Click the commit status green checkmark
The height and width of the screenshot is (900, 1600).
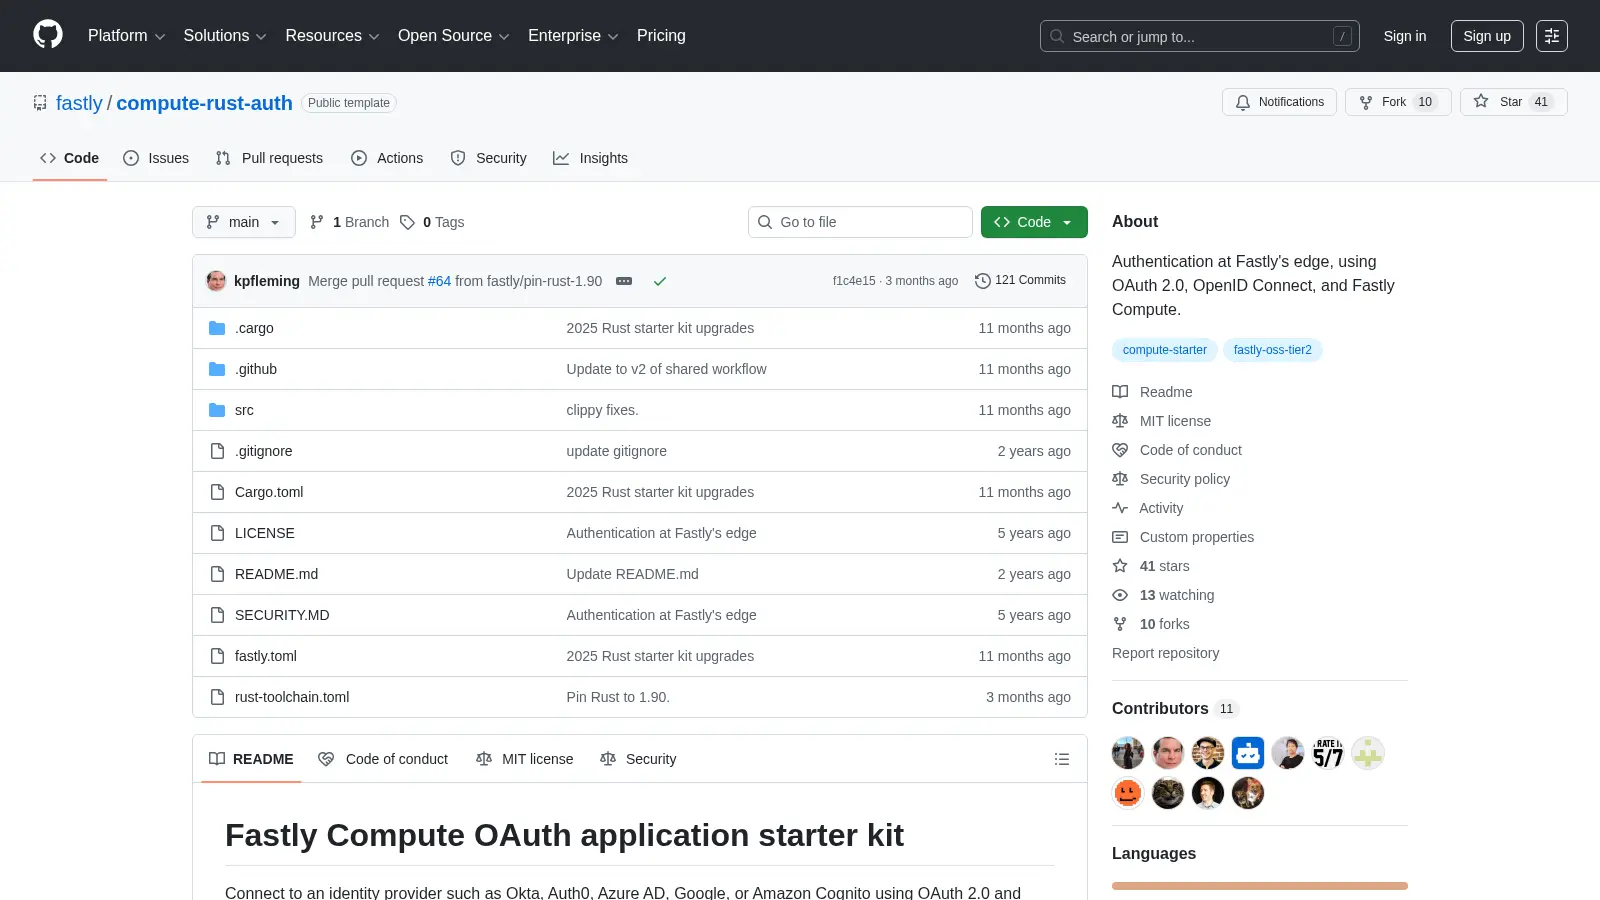(x=660, y=281)
